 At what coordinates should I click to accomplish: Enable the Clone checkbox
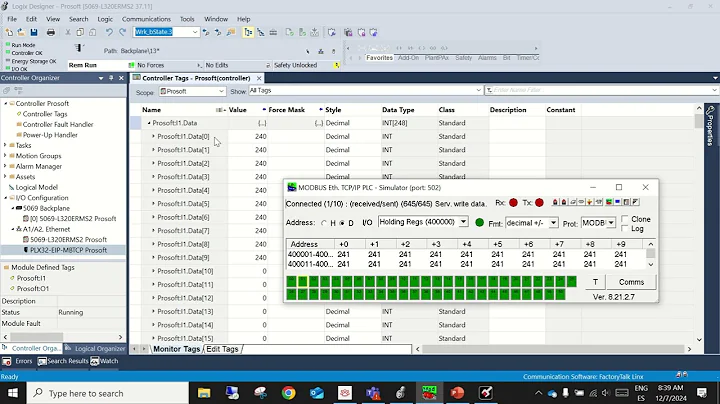624,219
